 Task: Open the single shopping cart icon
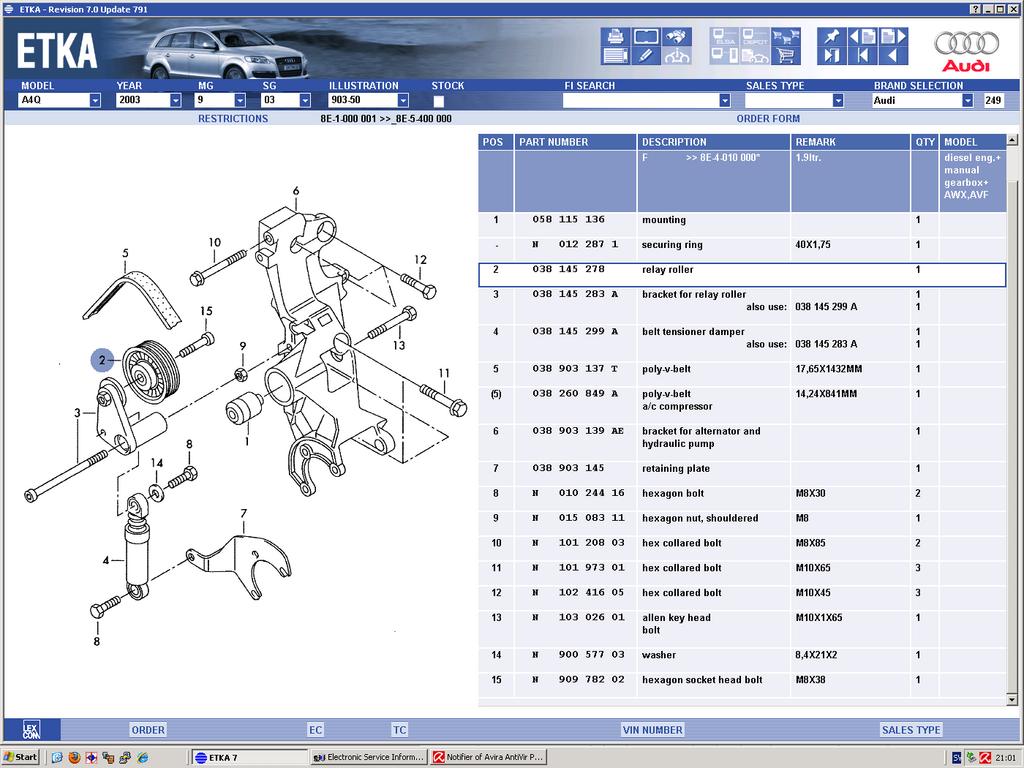(787, 56)
